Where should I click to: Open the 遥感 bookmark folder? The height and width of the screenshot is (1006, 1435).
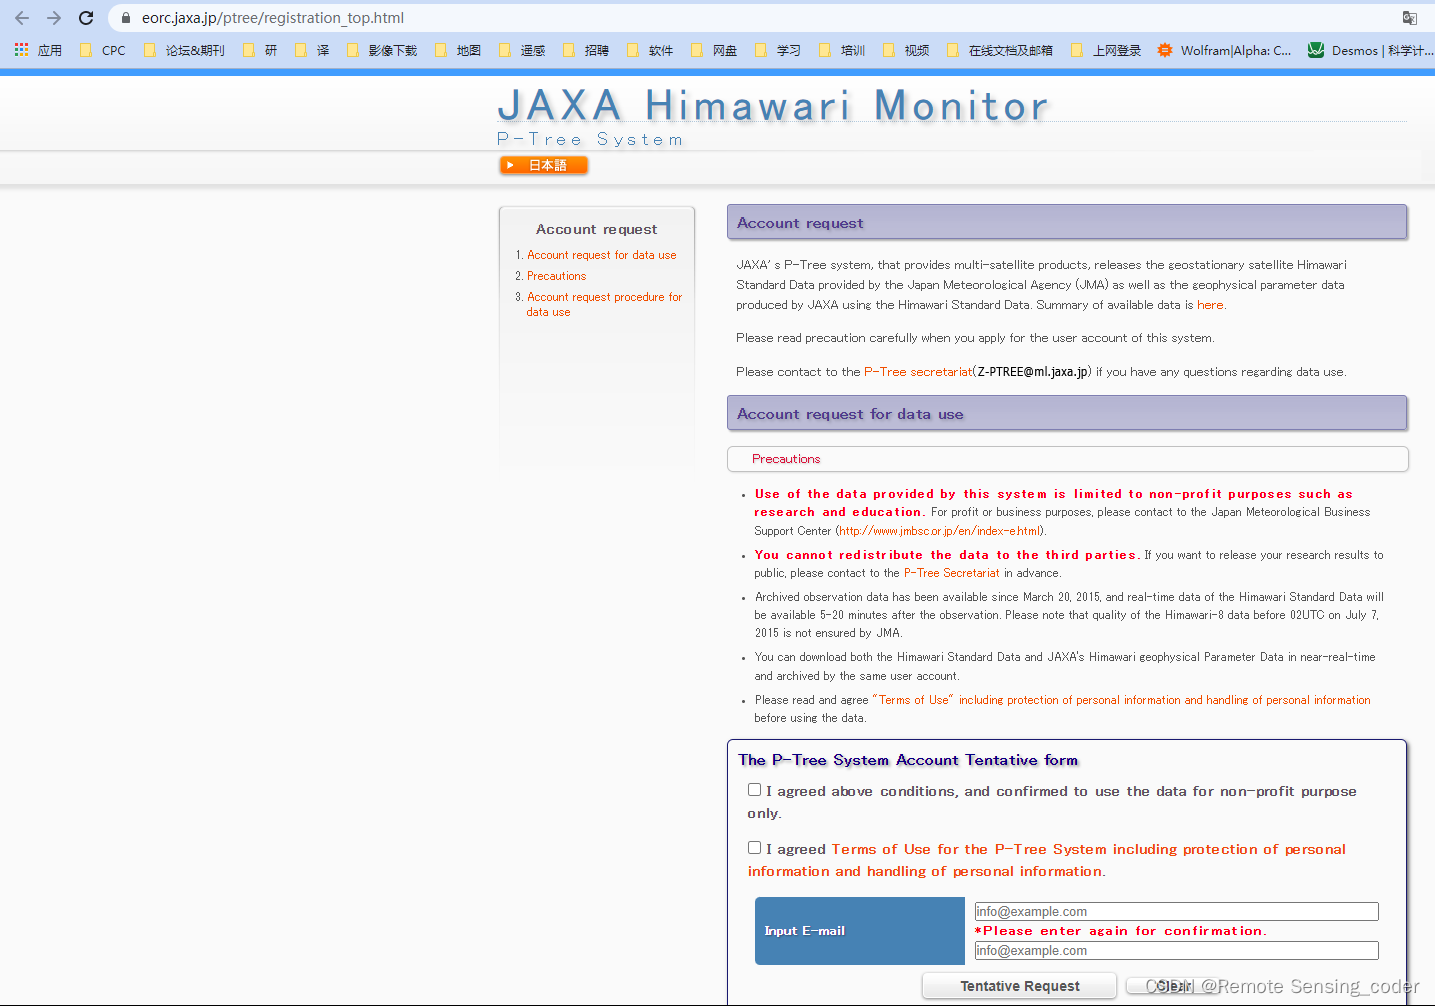coord(522,50)
